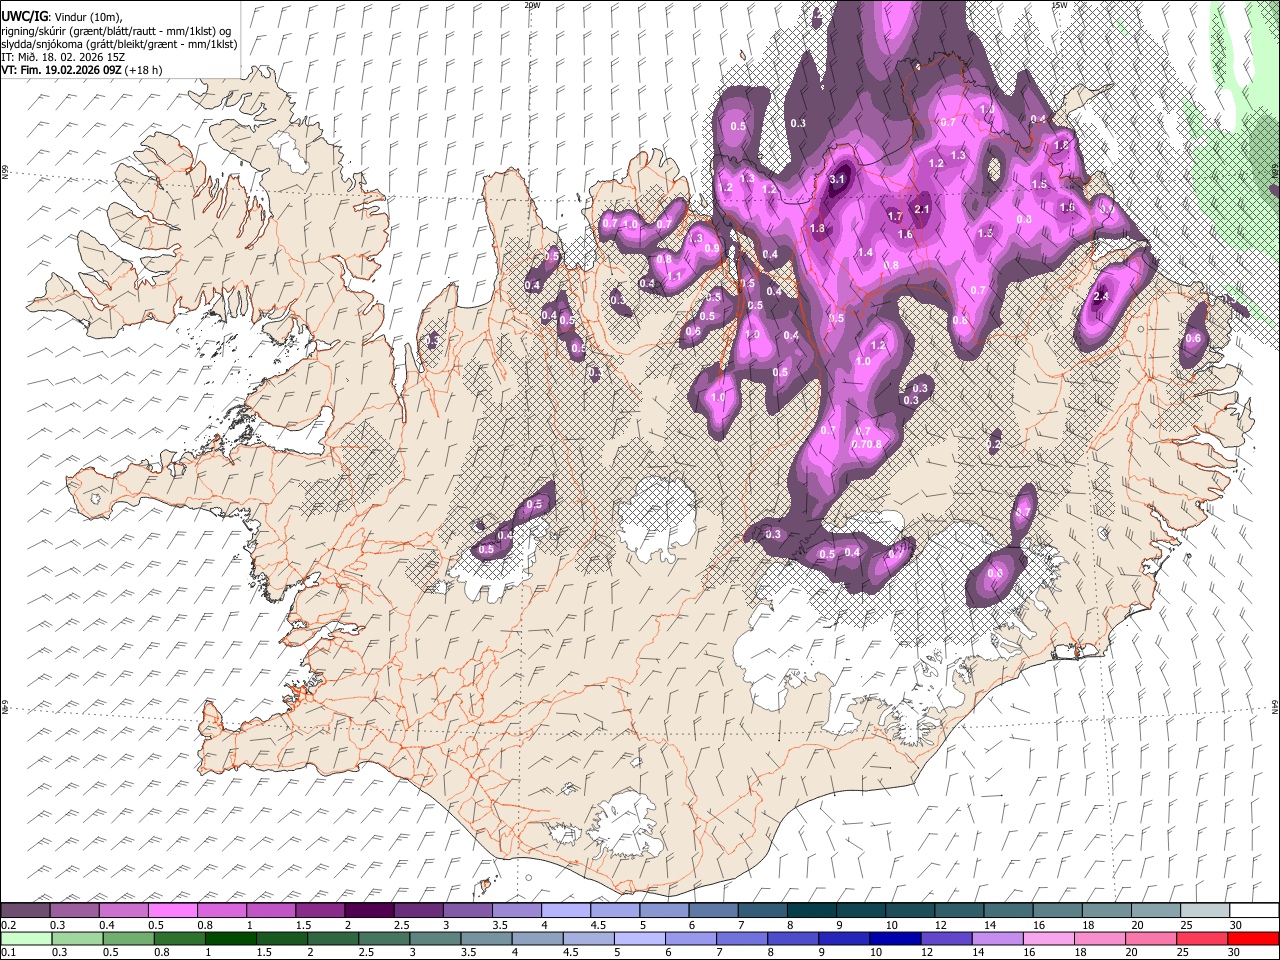This screenshot has width=1280, height=960.
Task: Select the dark teal snow swatch between 8 and 9
Action: 812,910
